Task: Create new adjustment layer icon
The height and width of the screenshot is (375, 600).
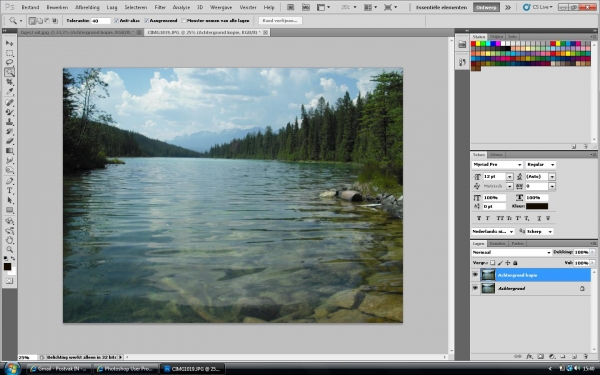Action: tap(552, 356)
